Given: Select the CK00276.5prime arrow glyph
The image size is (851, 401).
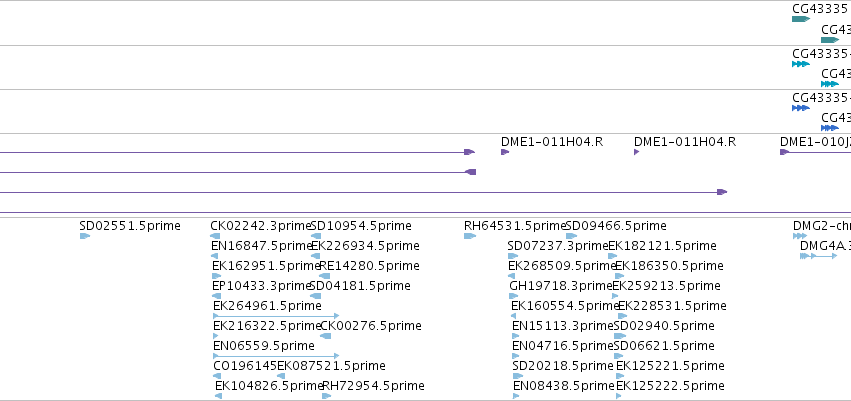Looking at the screenshot, I should 326,336.
